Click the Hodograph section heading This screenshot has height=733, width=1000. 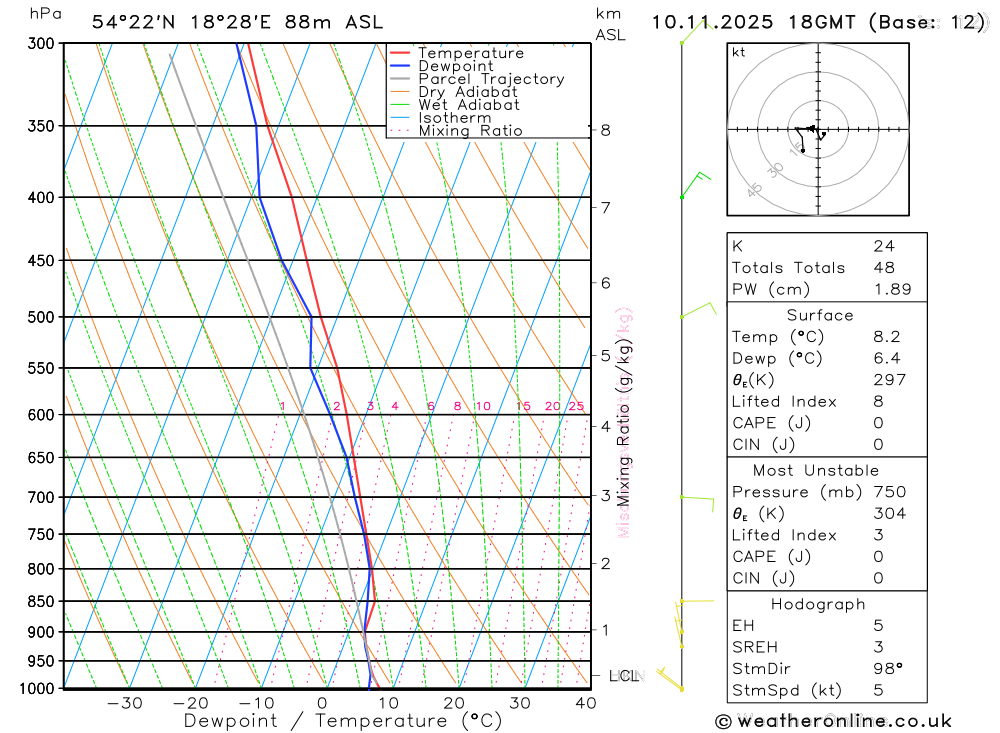[x=818, y=604]
